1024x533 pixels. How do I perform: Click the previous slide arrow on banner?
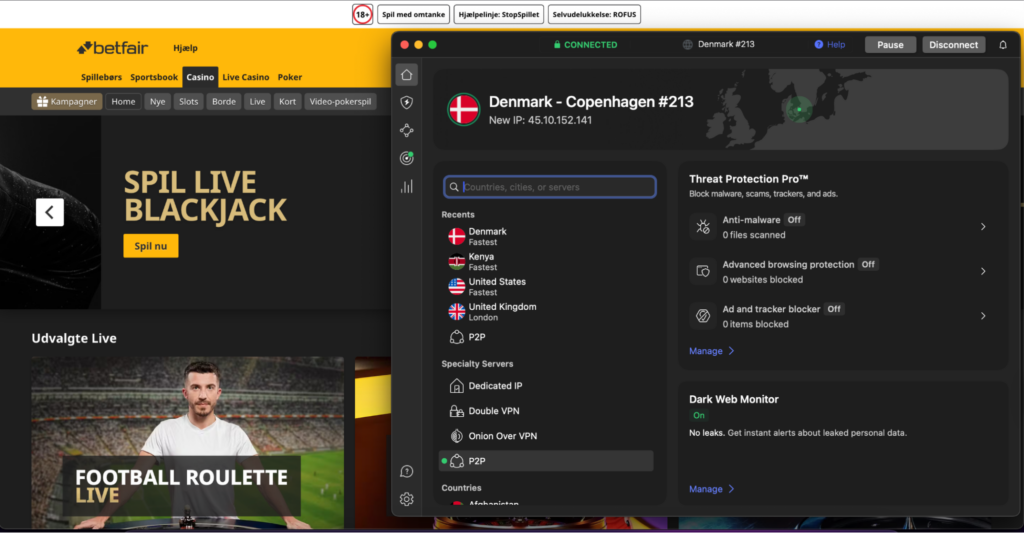pos(50,212)
